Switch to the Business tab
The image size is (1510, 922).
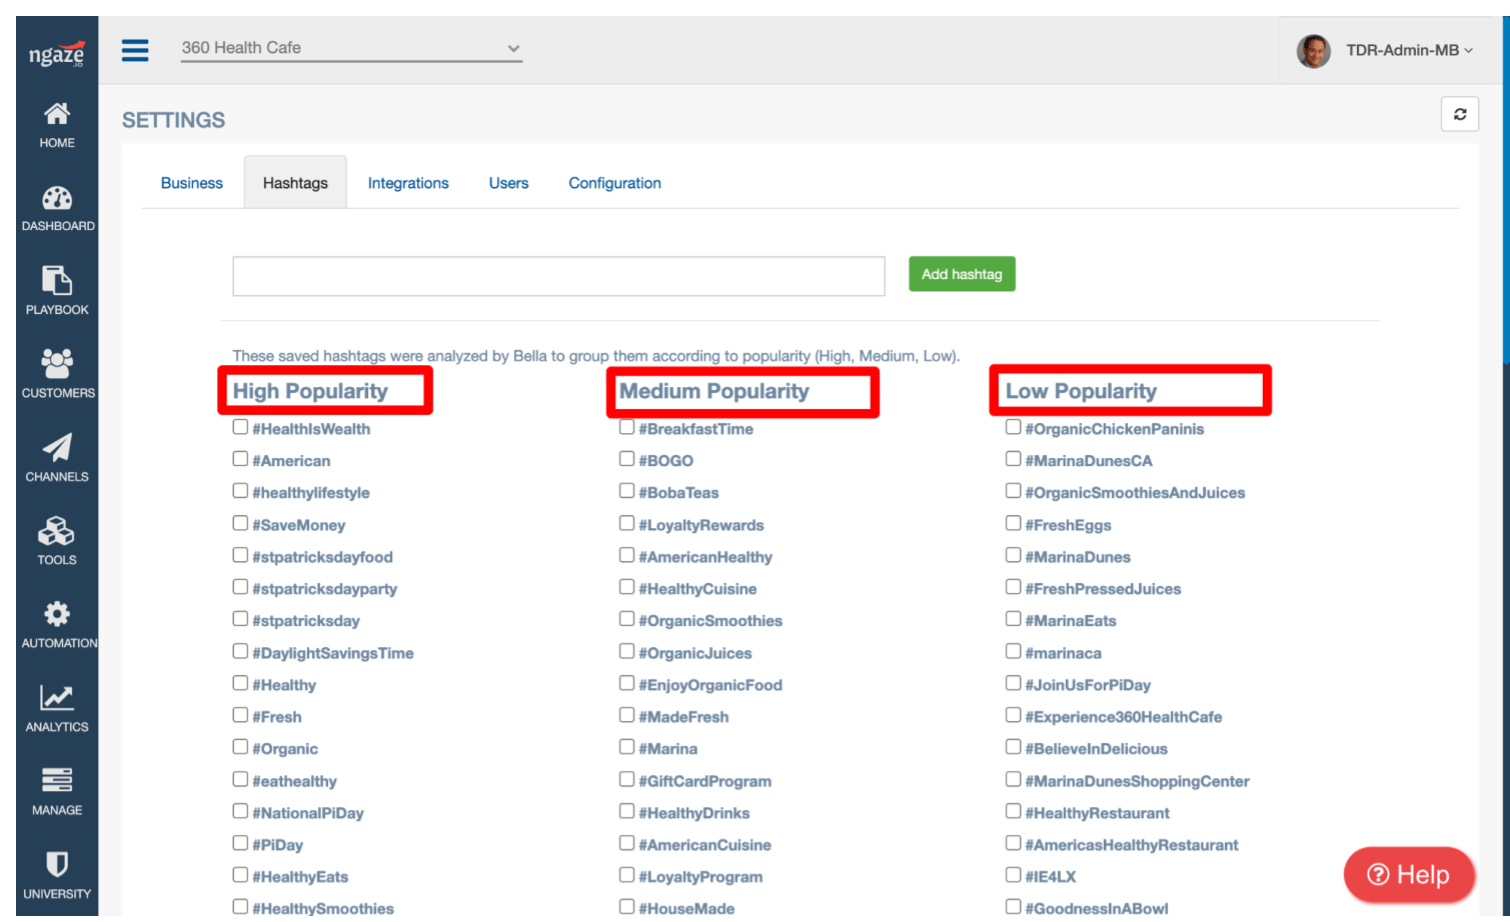click(x=192, y=183)
